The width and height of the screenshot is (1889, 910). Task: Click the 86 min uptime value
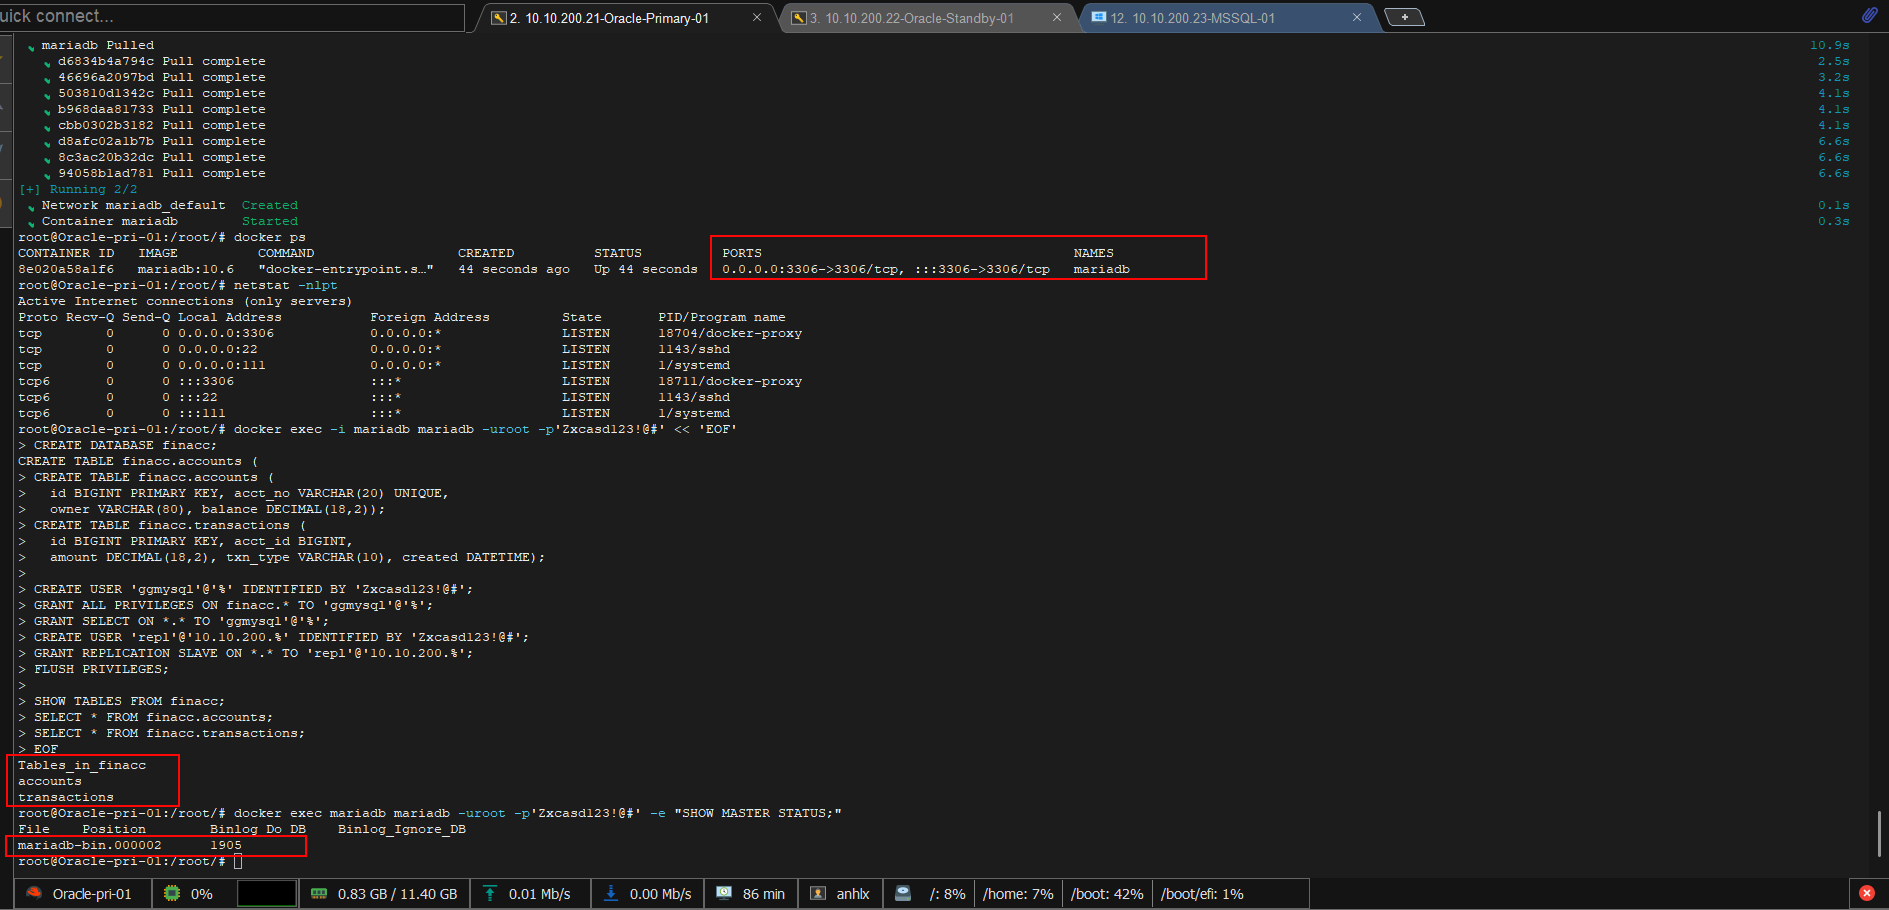pyautogui.click(x=764, y=894)
